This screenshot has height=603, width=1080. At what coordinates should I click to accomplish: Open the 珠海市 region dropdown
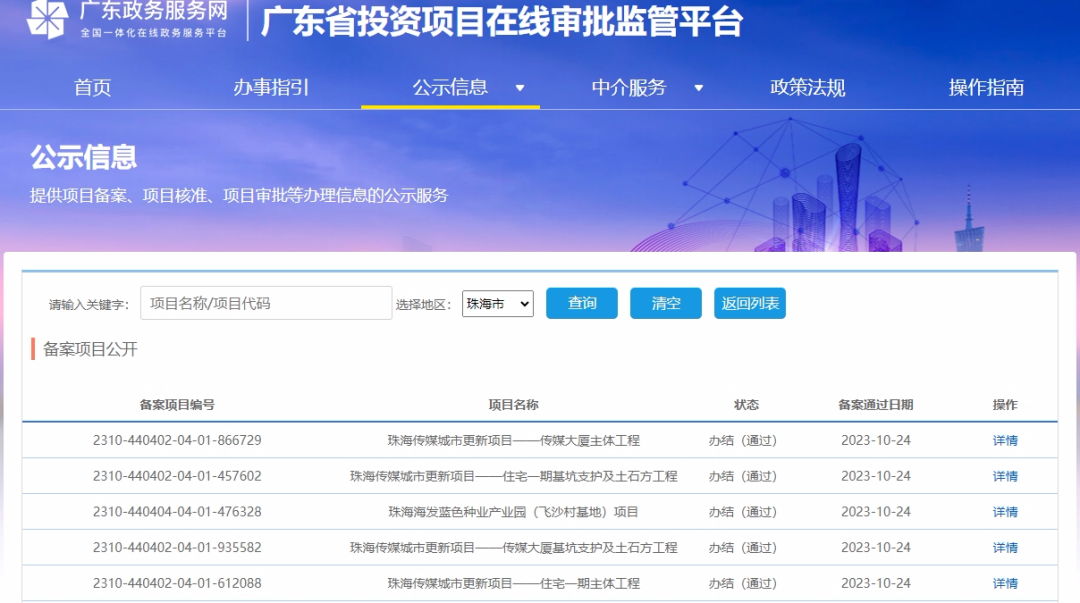(496, 303)
